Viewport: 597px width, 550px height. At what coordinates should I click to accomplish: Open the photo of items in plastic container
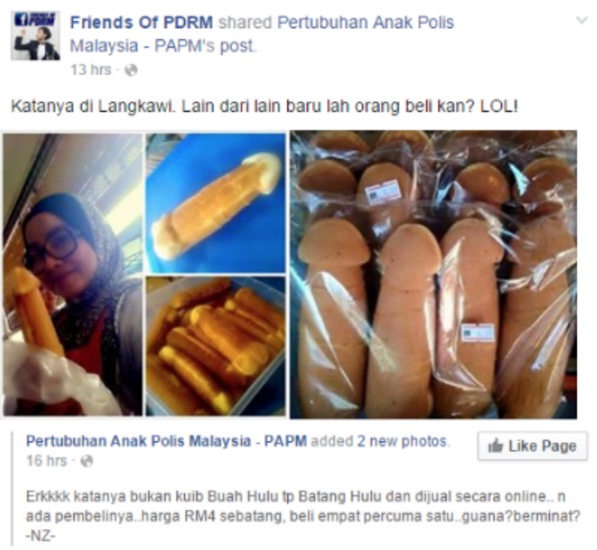(x=216, y=346)
